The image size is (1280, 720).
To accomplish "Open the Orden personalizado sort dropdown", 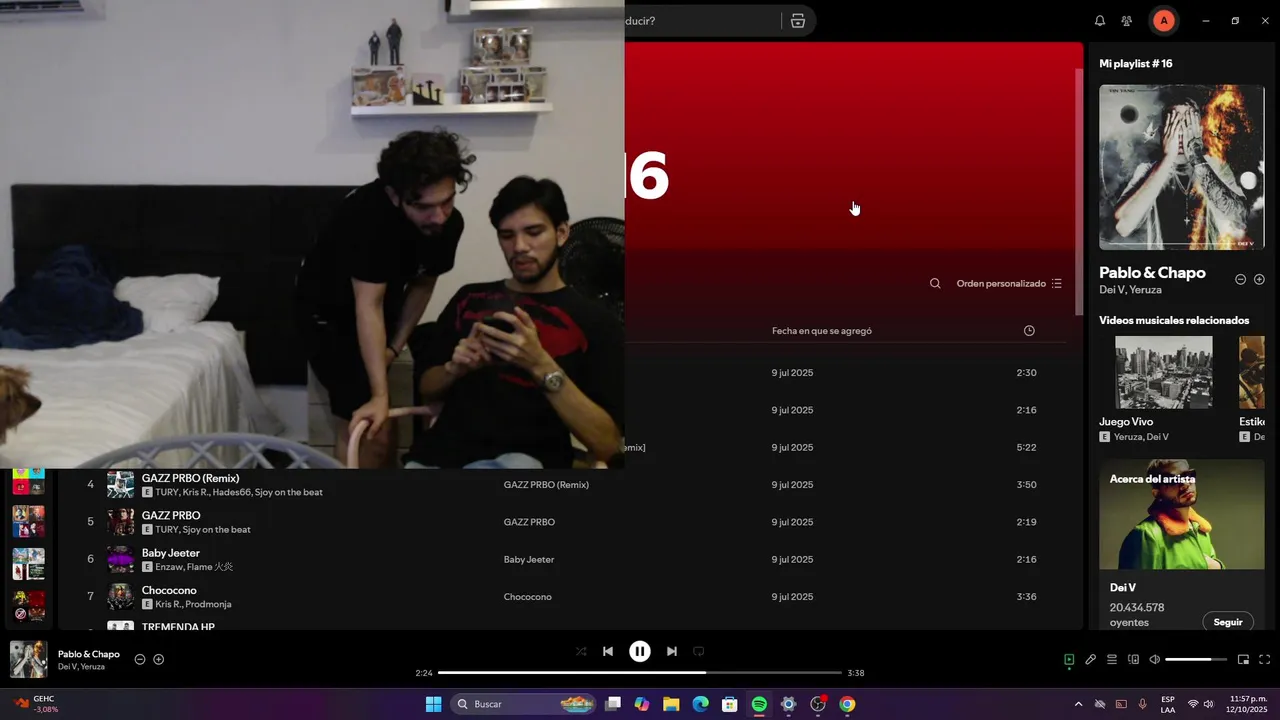I will click(1009, 283).
